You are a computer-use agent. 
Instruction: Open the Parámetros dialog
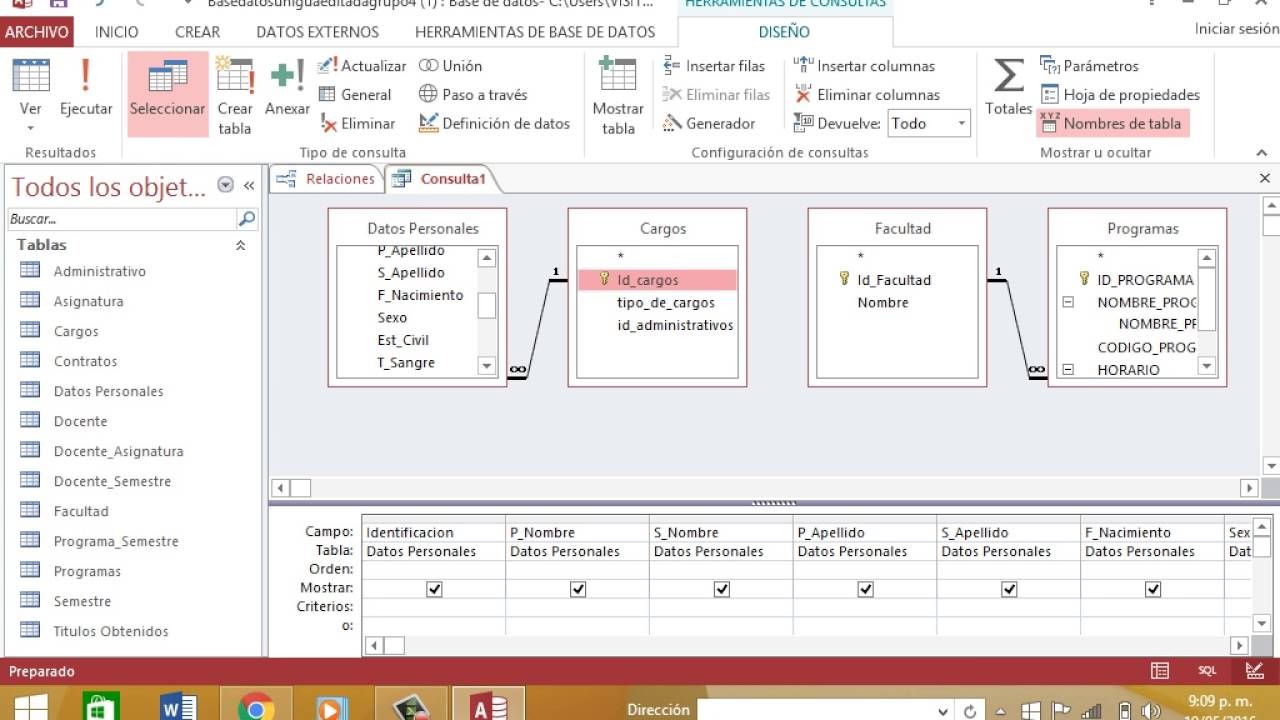[x=1098, y=66]
